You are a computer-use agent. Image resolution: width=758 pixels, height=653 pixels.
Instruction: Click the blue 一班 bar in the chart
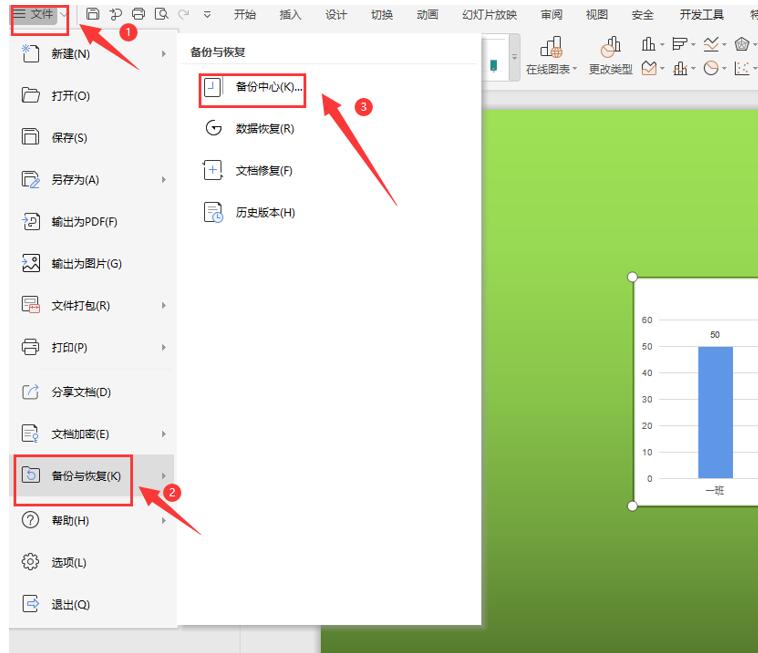(715, 412)
